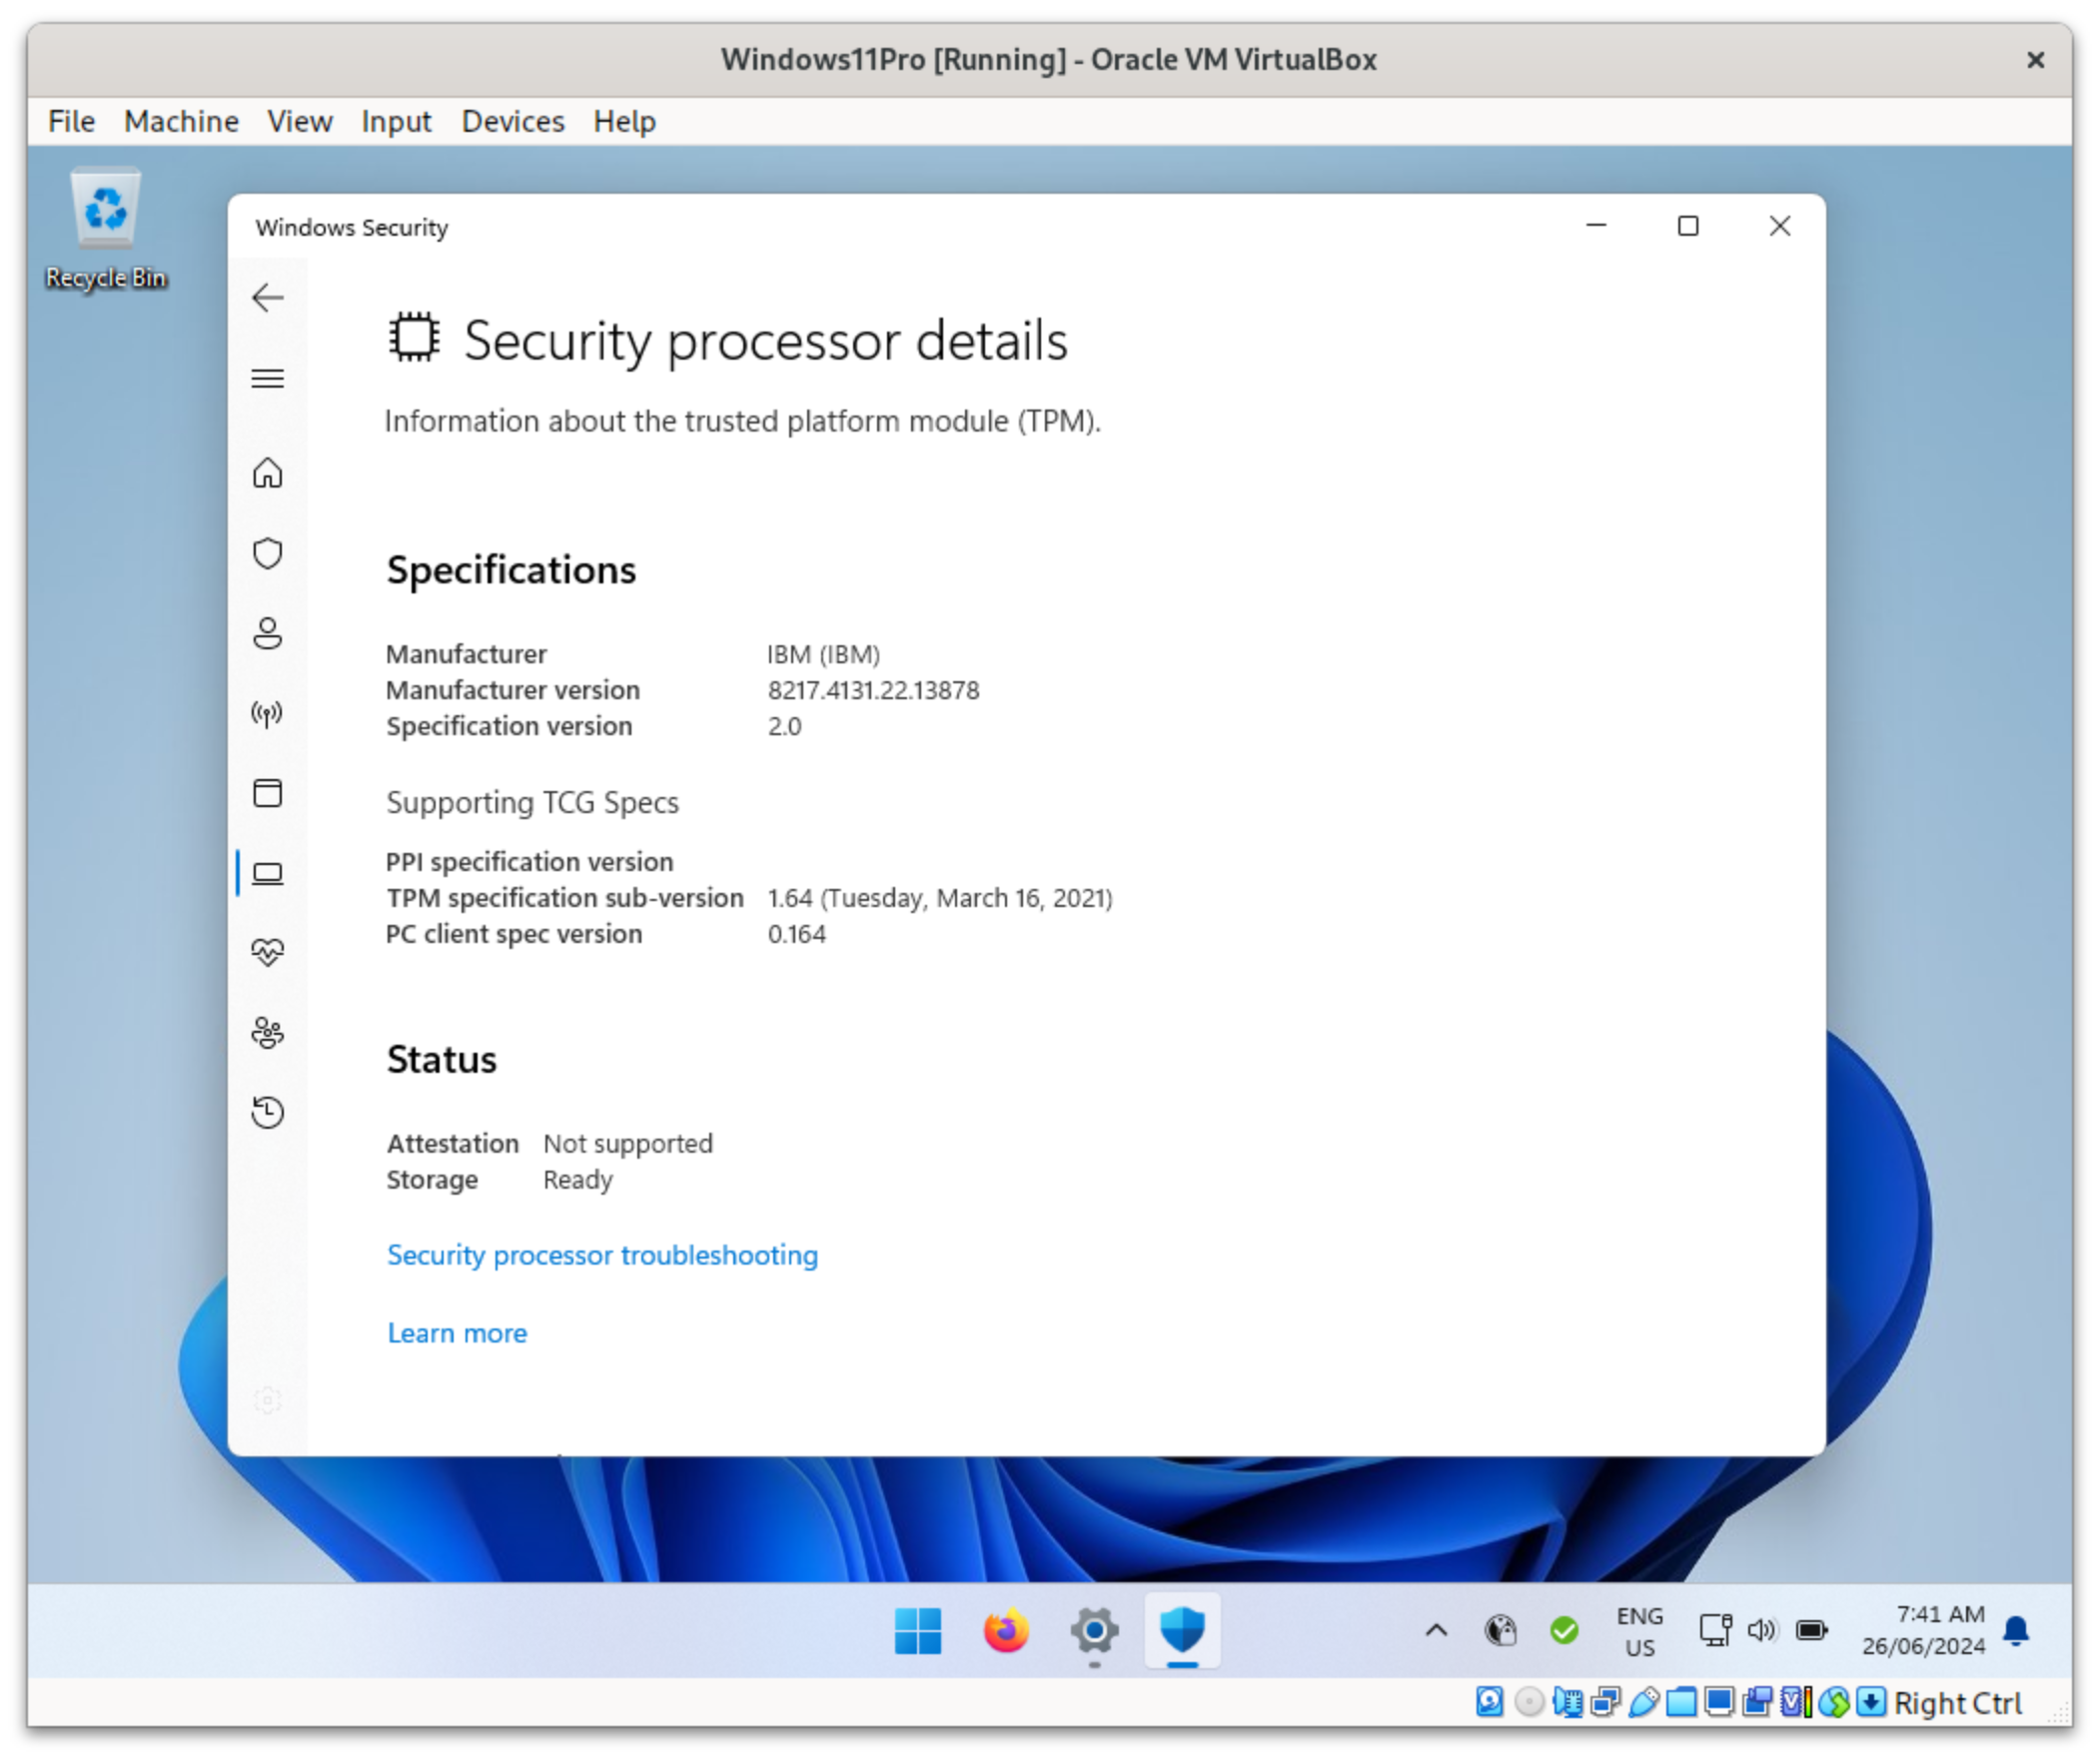Viewport: 2100px width, 1760px height.
Task: Open Device performance & health heart icon
Action: pos(268,952)
